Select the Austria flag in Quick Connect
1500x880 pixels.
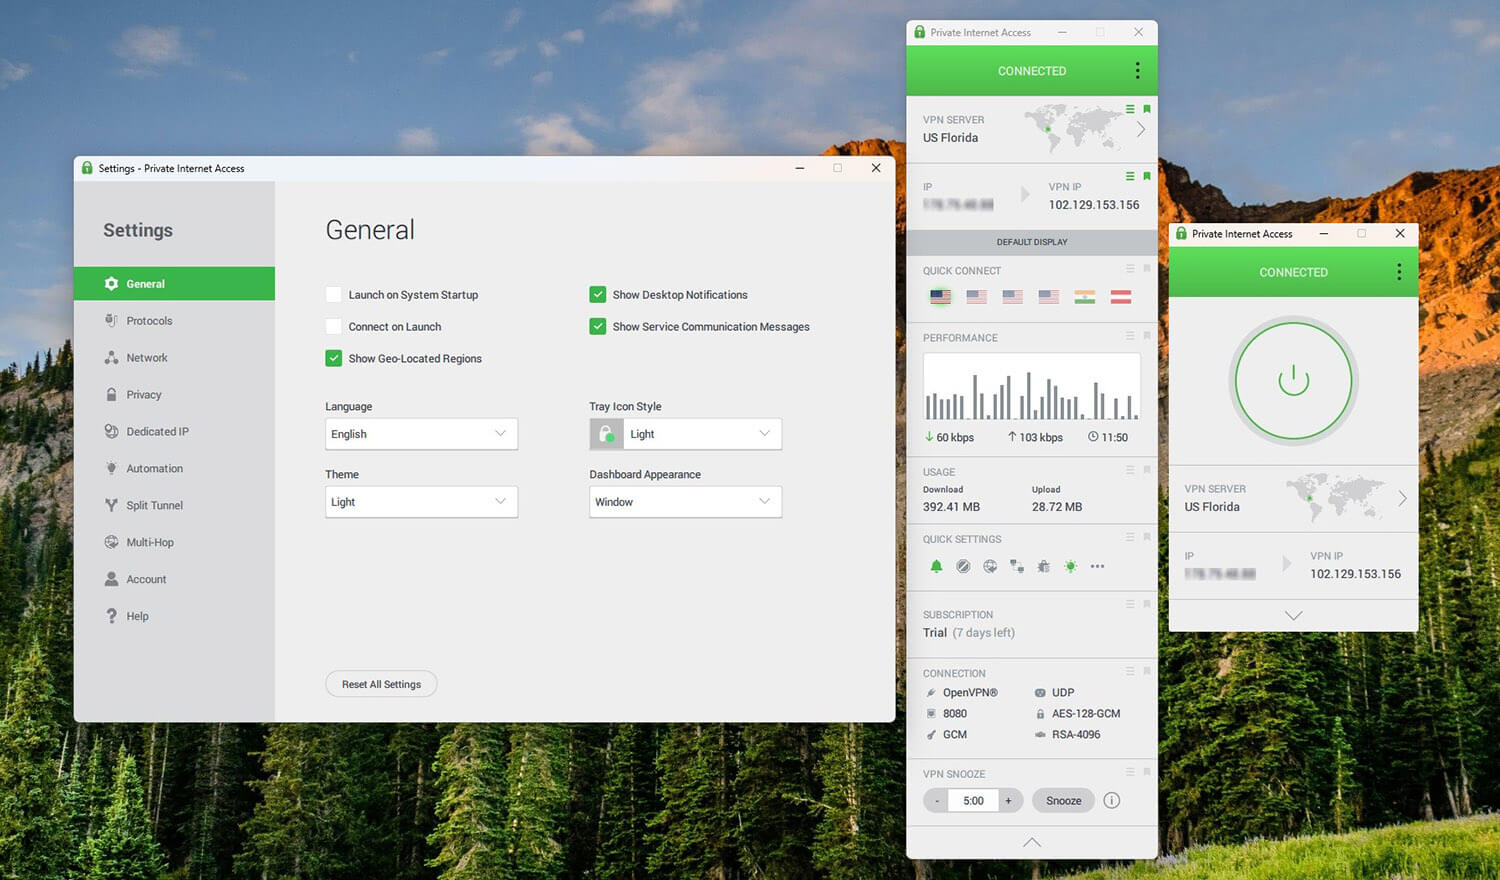(1121, 297)
